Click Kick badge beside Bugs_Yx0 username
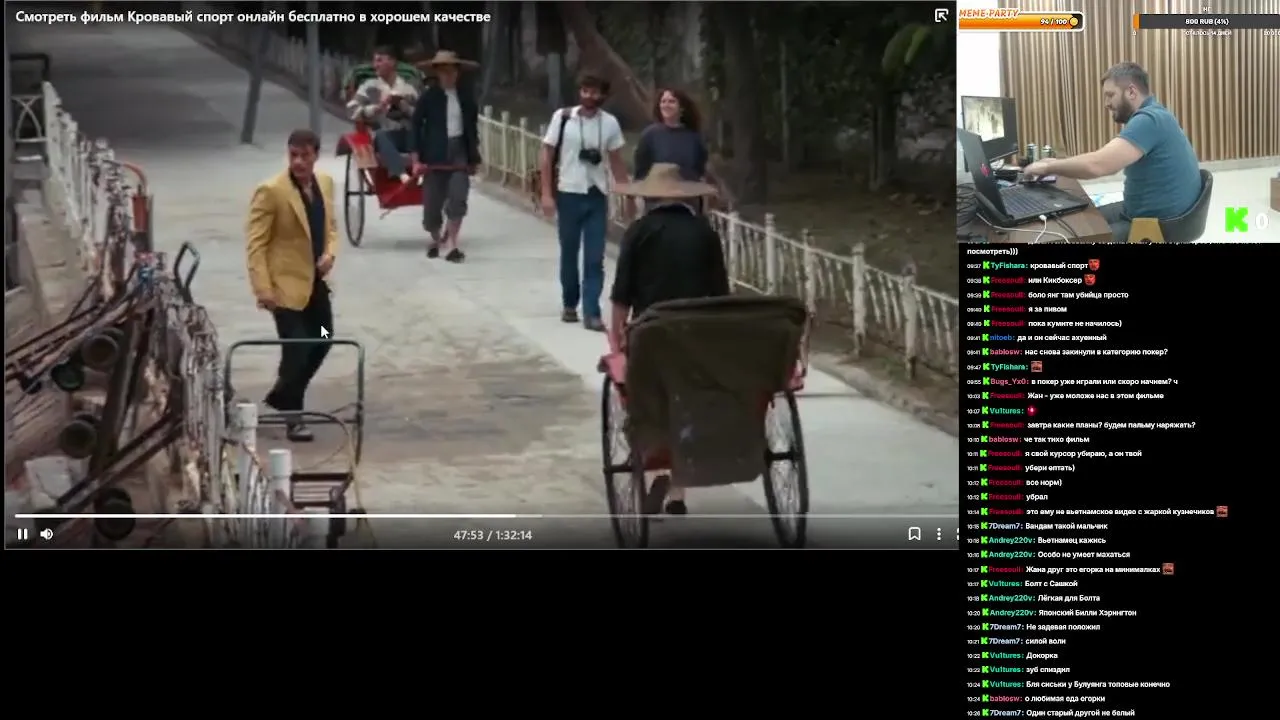The image size is (1280, 720). coord(986,381)
